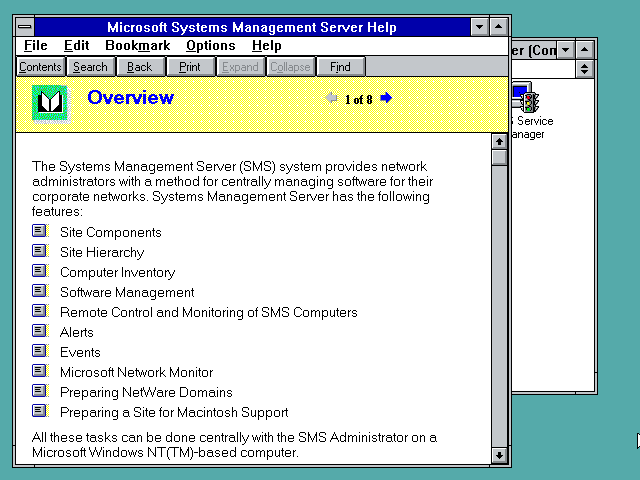Open topic icon next to Software Management
The image size is (640, 480).
point(40,291)
